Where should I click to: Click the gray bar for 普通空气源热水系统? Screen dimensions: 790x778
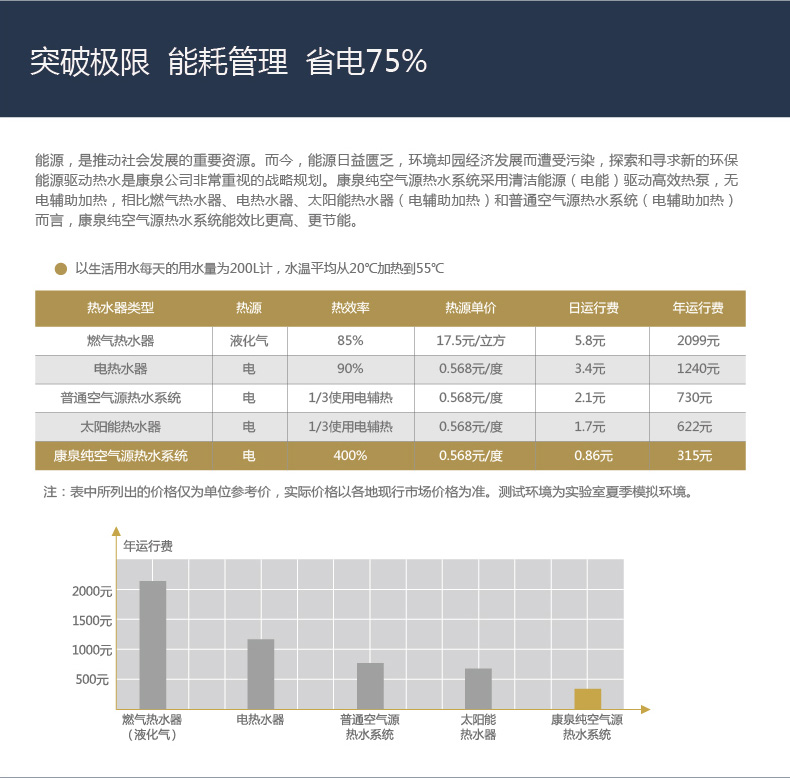coord(370,686)
